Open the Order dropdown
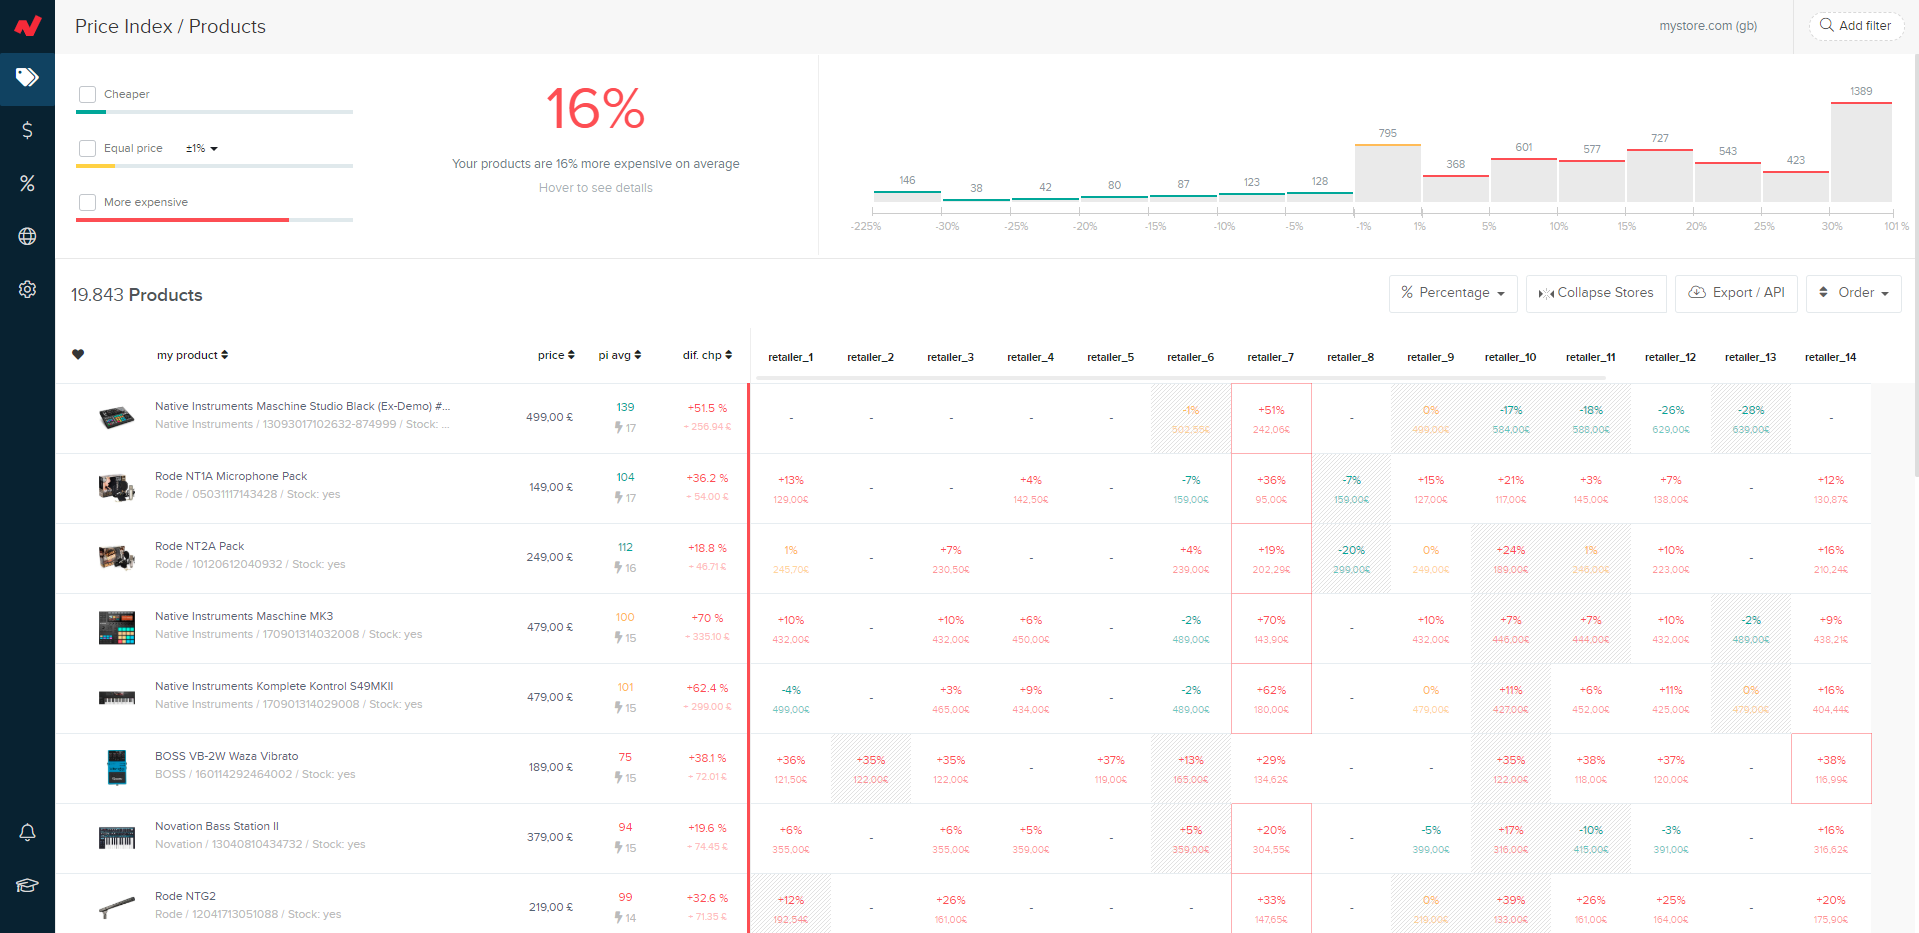 [1853, 293]
